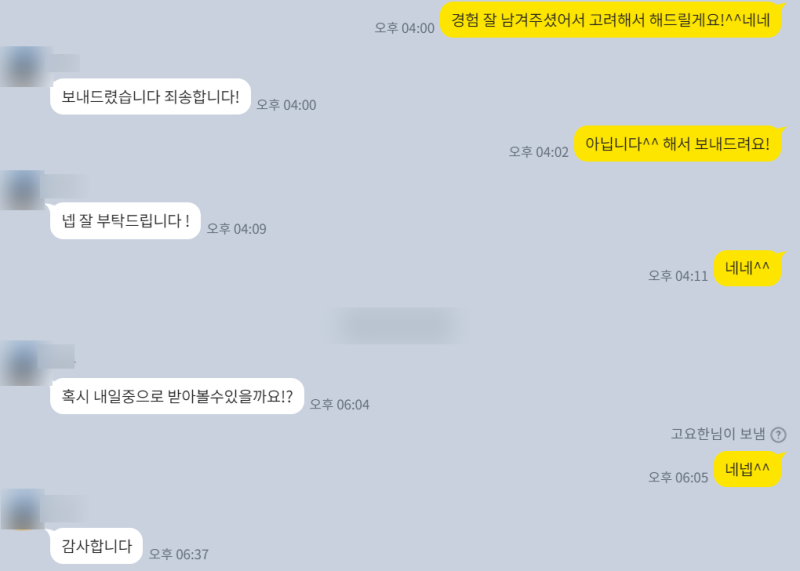Select the 보내드렸습니다 죄송합니다! message bubble
The width and height of the screenshot is (800, 571).
150,96
